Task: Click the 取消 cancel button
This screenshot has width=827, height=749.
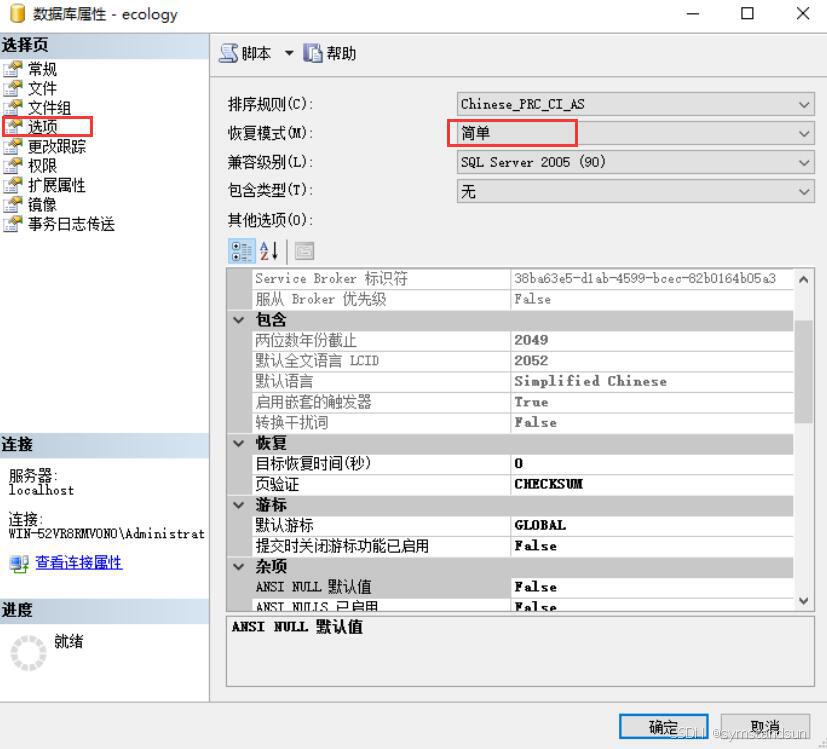Action: pyautogui.click(x=765, y=727)
